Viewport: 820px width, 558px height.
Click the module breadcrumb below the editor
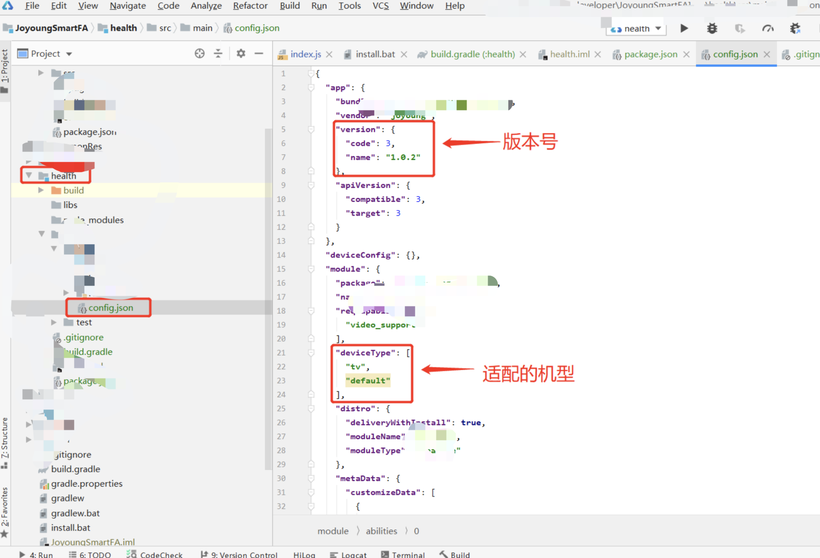(333, 531)
